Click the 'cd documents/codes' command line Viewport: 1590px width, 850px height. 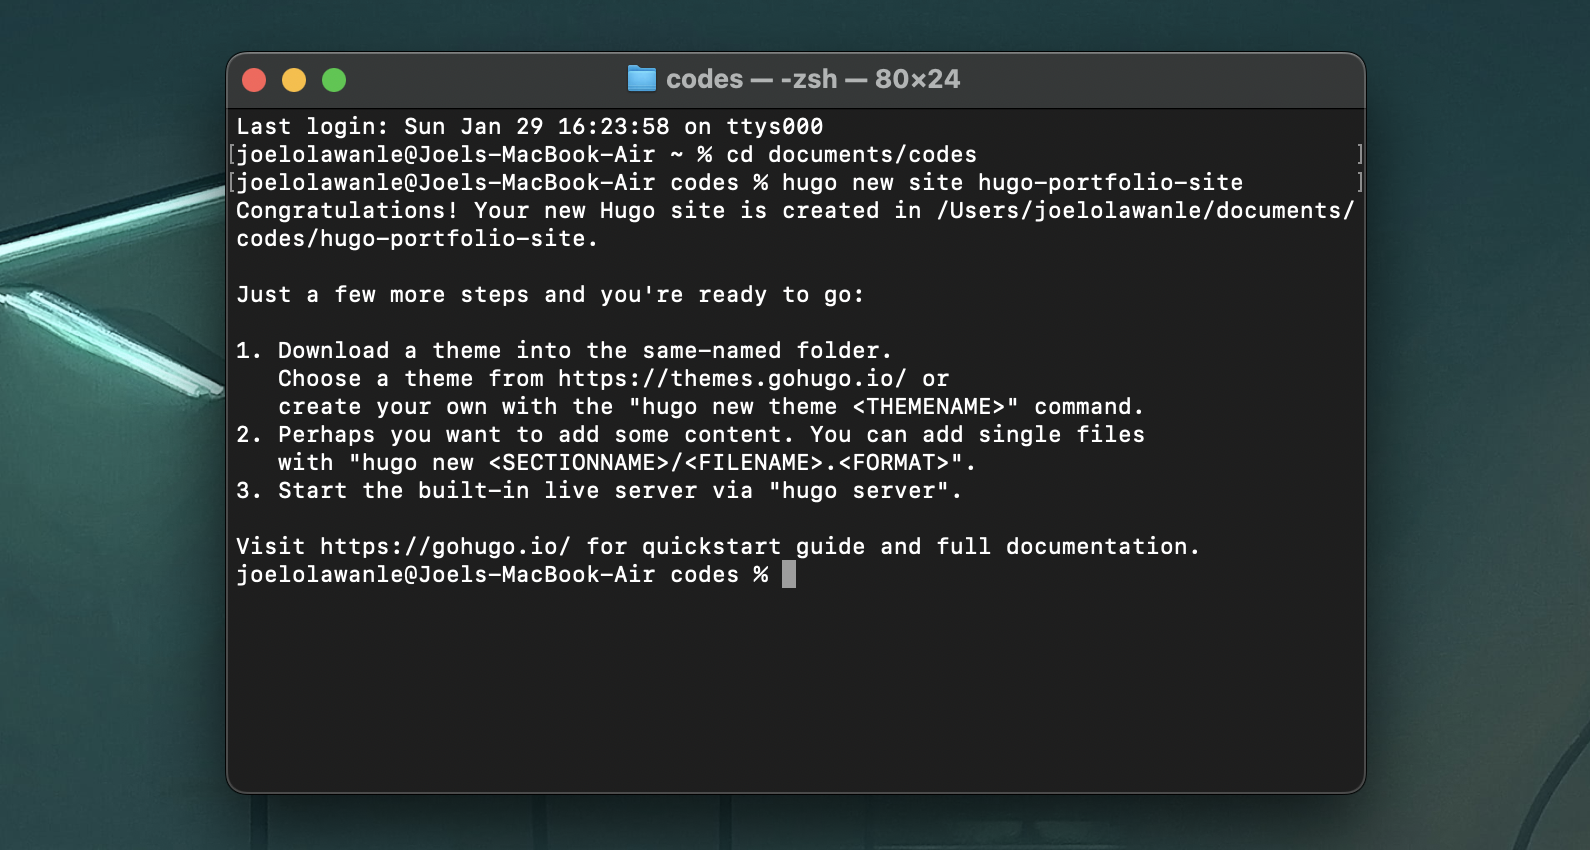tap(851, 154)
